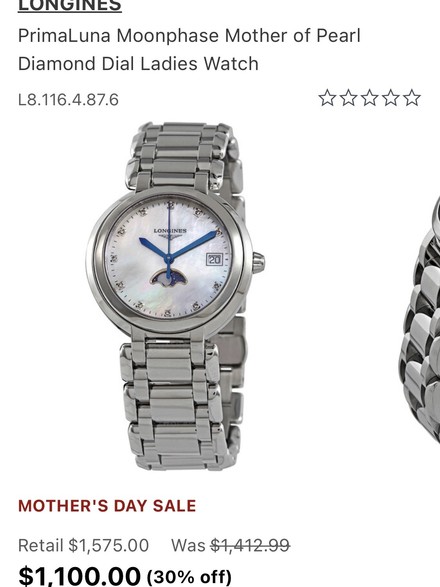Open the MOTHER'S DAY SALE promotion

pyautogui.click(x=107, y=506)
